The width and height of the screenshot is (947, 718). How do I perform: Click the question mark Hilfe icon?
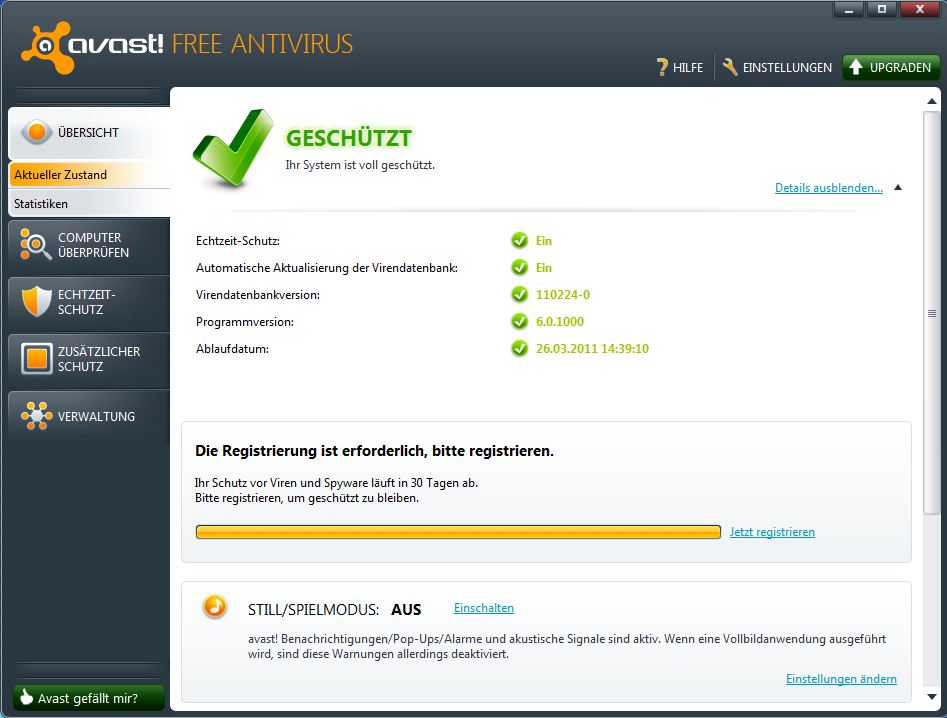(x=662, y=67)
